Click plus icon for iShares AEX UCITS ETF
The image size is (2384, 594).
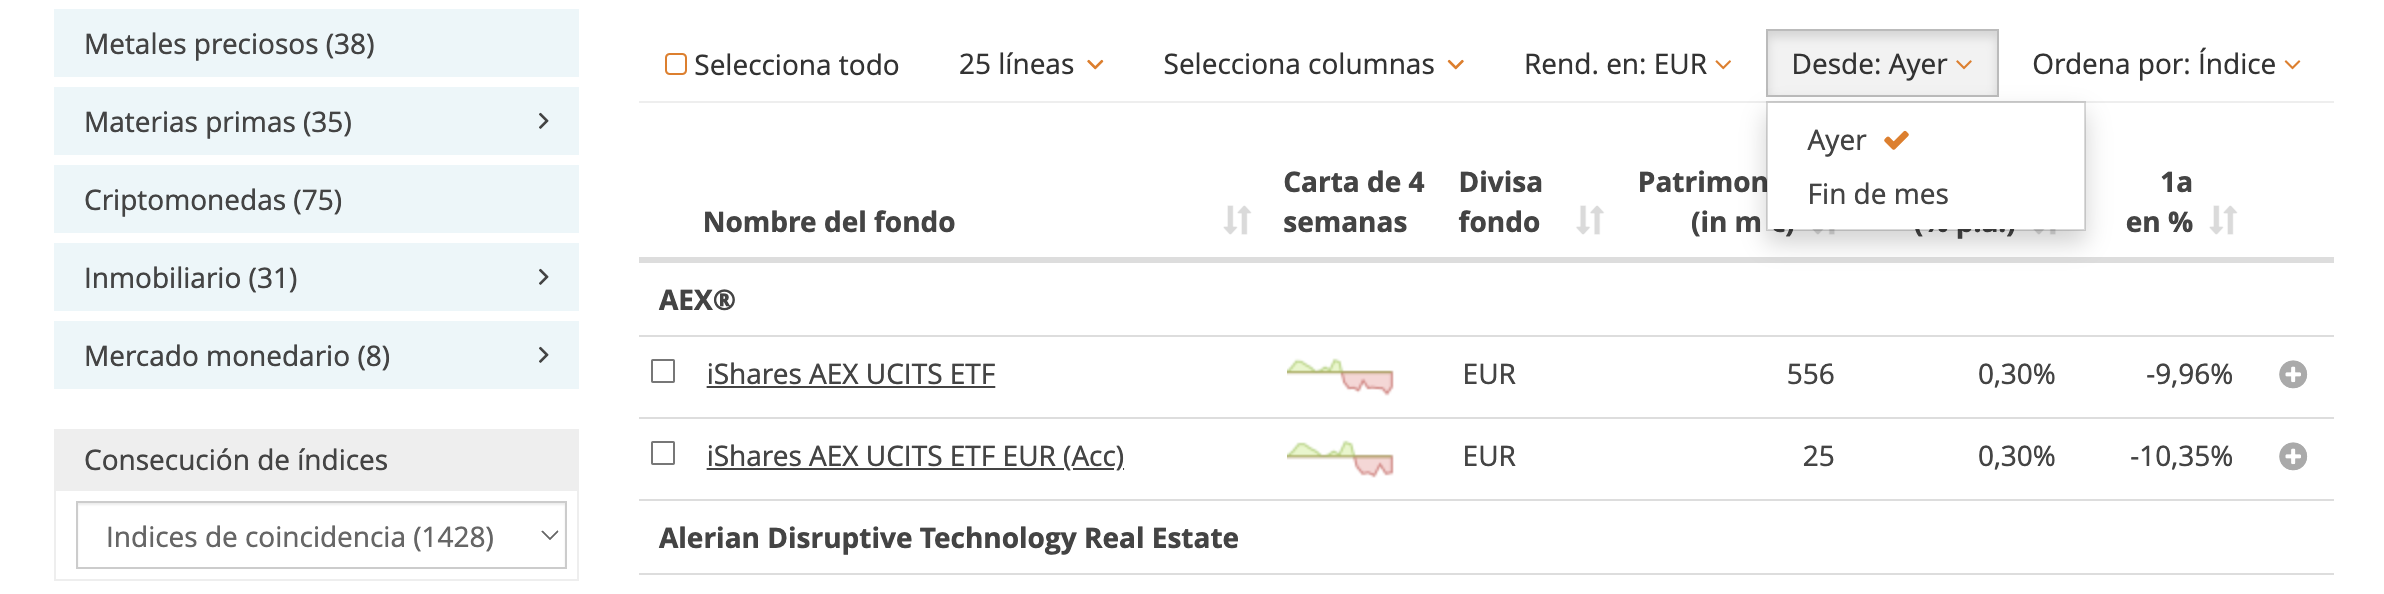coord(2292,375)
